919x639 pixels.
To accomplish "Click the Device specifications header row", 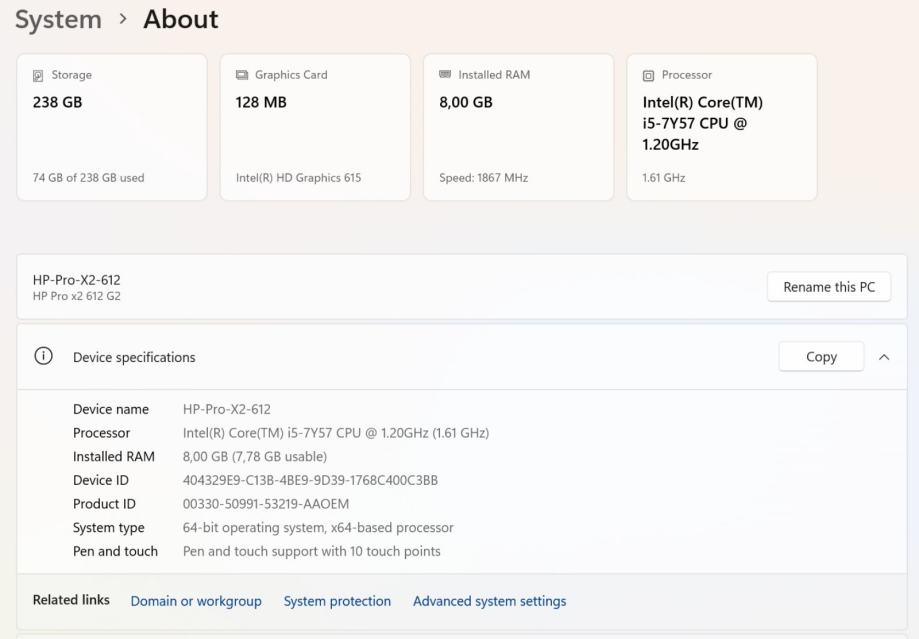I will click(x=400, y=357).
